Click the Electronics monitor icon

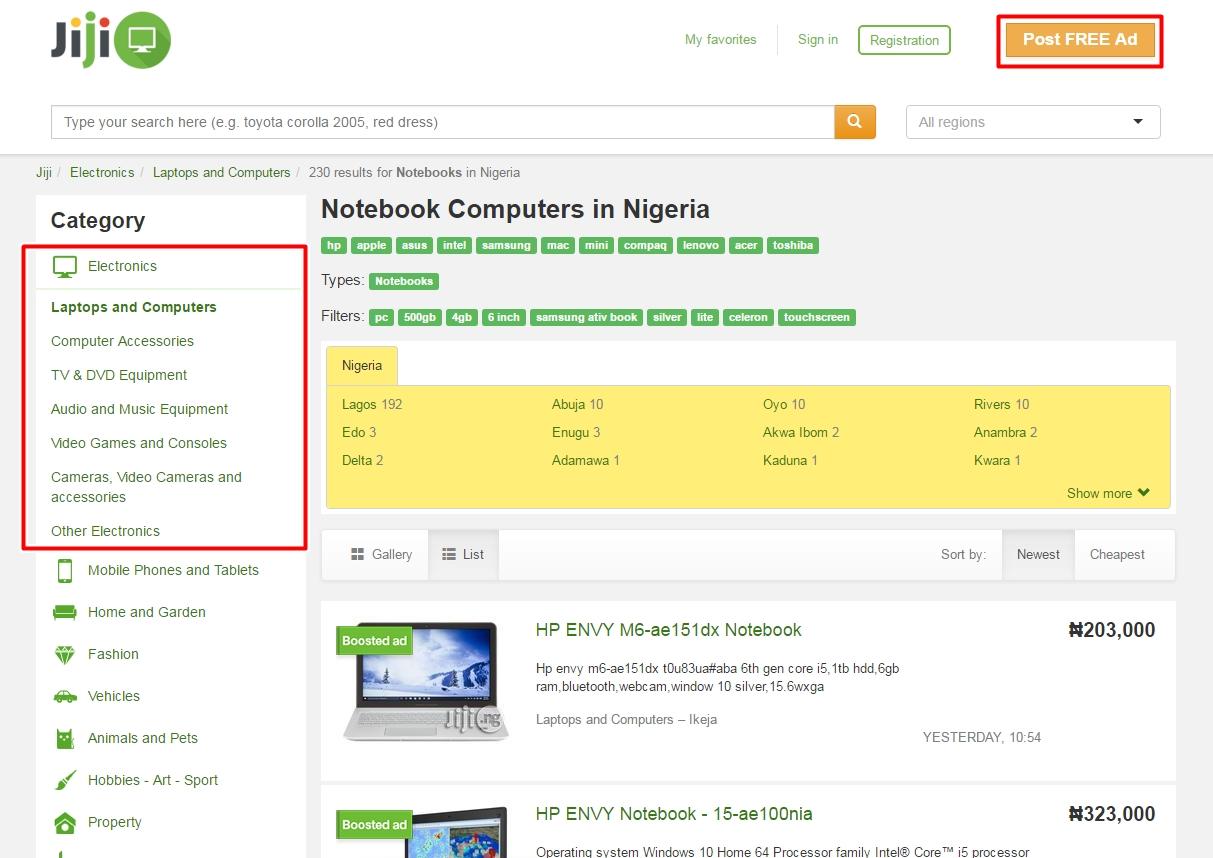coord(65,266)
